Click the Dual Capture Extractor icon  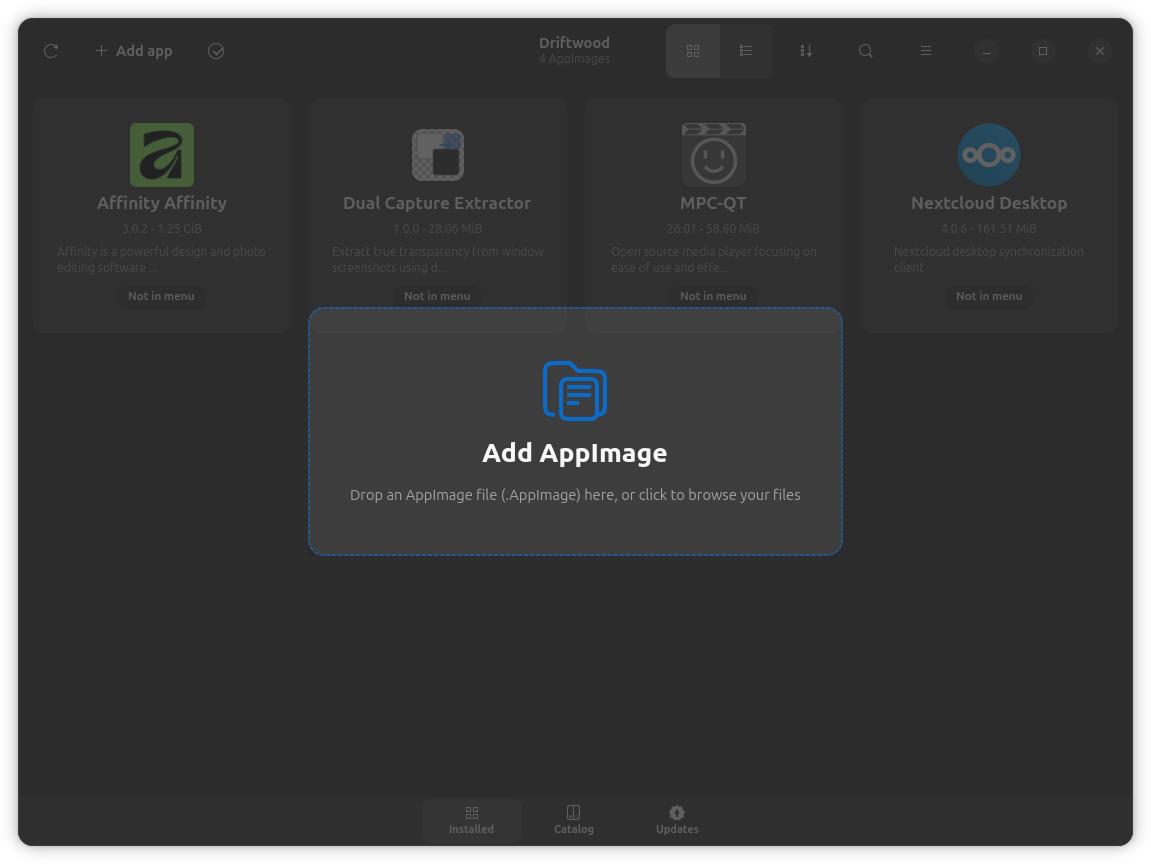(x=438, y=155)
